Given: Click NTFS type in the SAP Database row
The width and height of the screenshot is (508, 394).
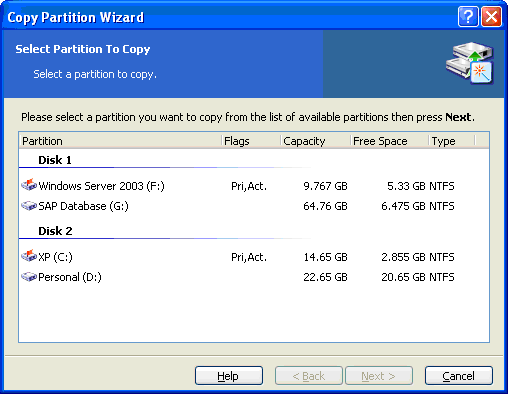Looking at the screenshot, I should pyautogui.click(x=442, y=206).
